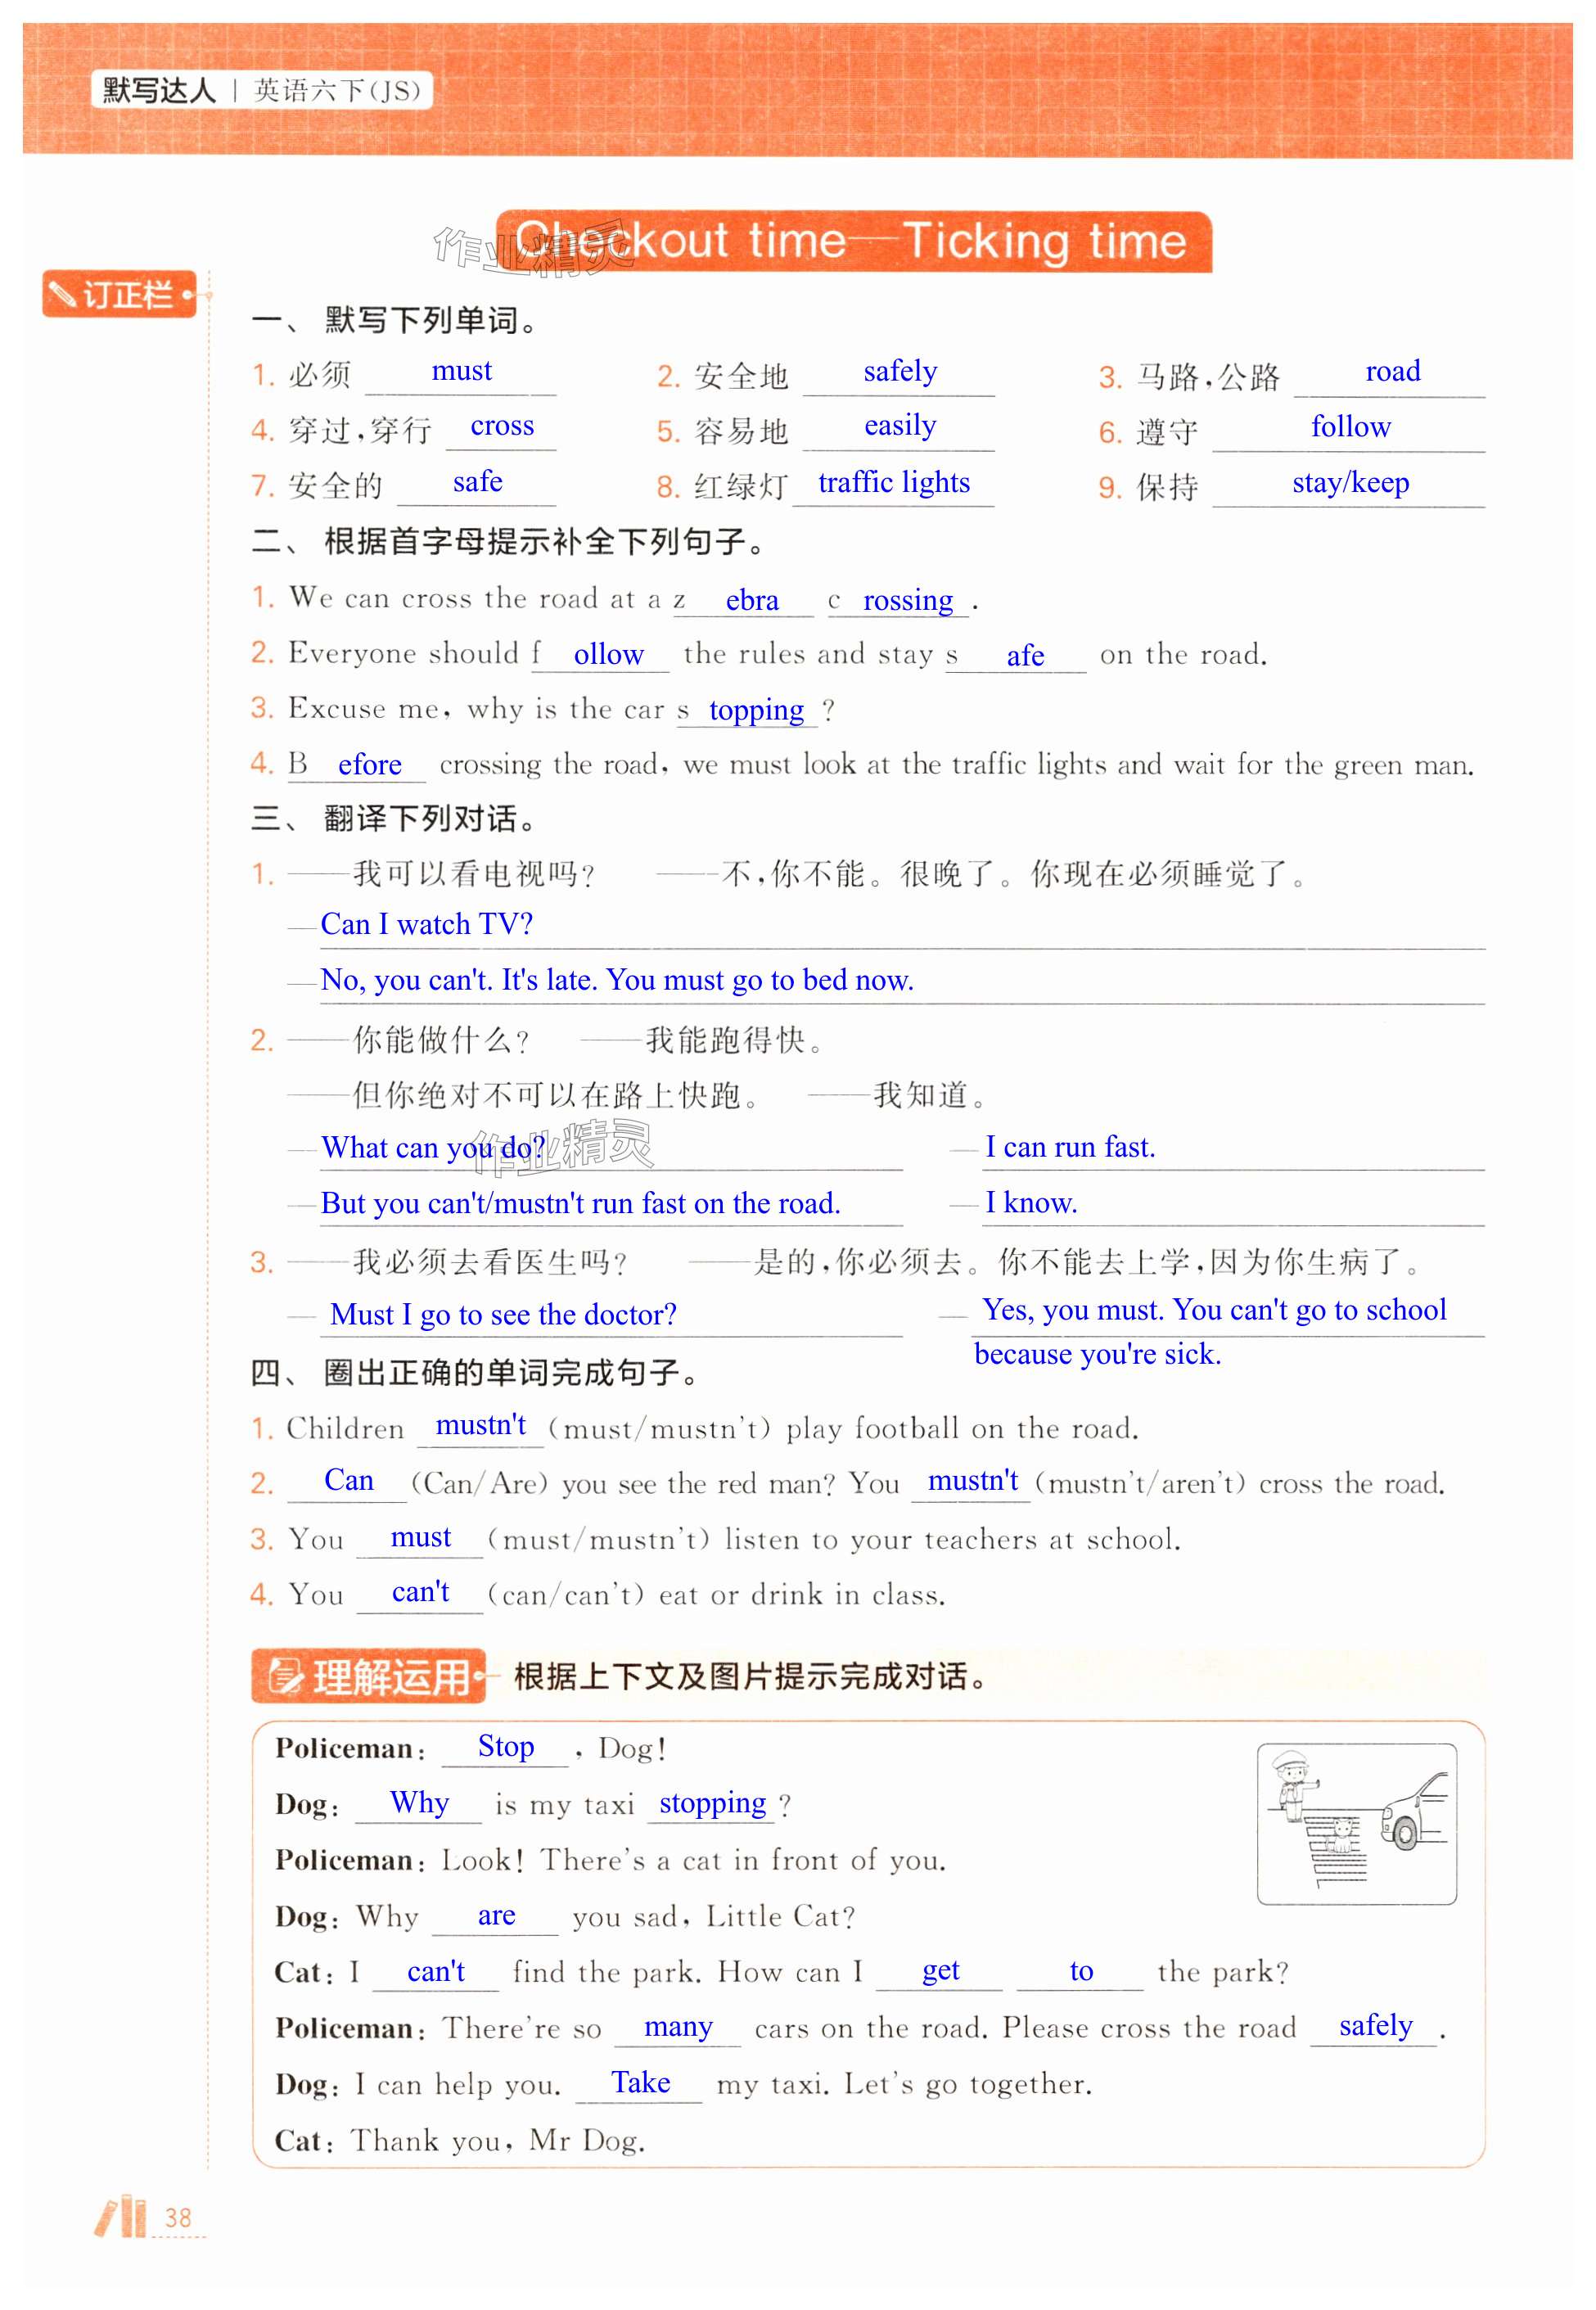Click the 订正栏 orange tag

coord(120,295)
